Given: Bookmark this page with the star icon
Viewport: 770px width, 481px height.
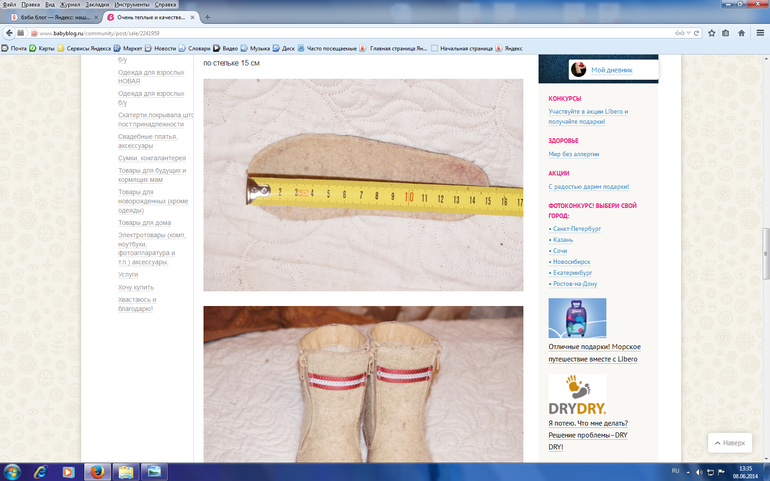Looking at the screenshot, I should [712, 33].
